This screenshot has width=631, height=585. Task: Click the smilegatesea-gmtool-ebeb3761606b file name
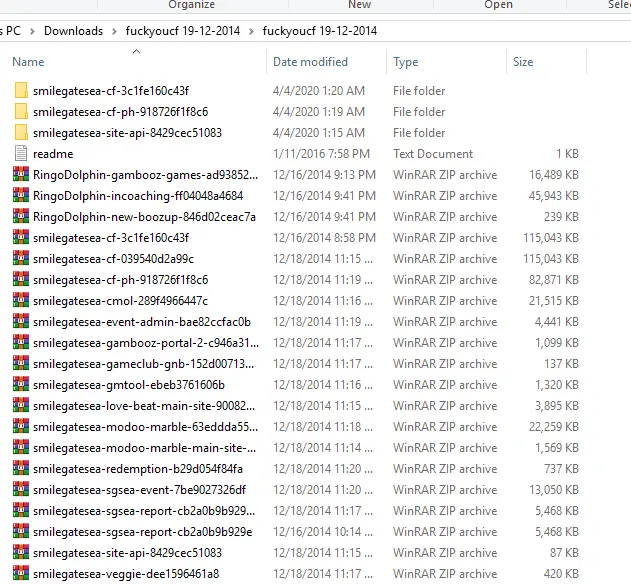(129, 385)
